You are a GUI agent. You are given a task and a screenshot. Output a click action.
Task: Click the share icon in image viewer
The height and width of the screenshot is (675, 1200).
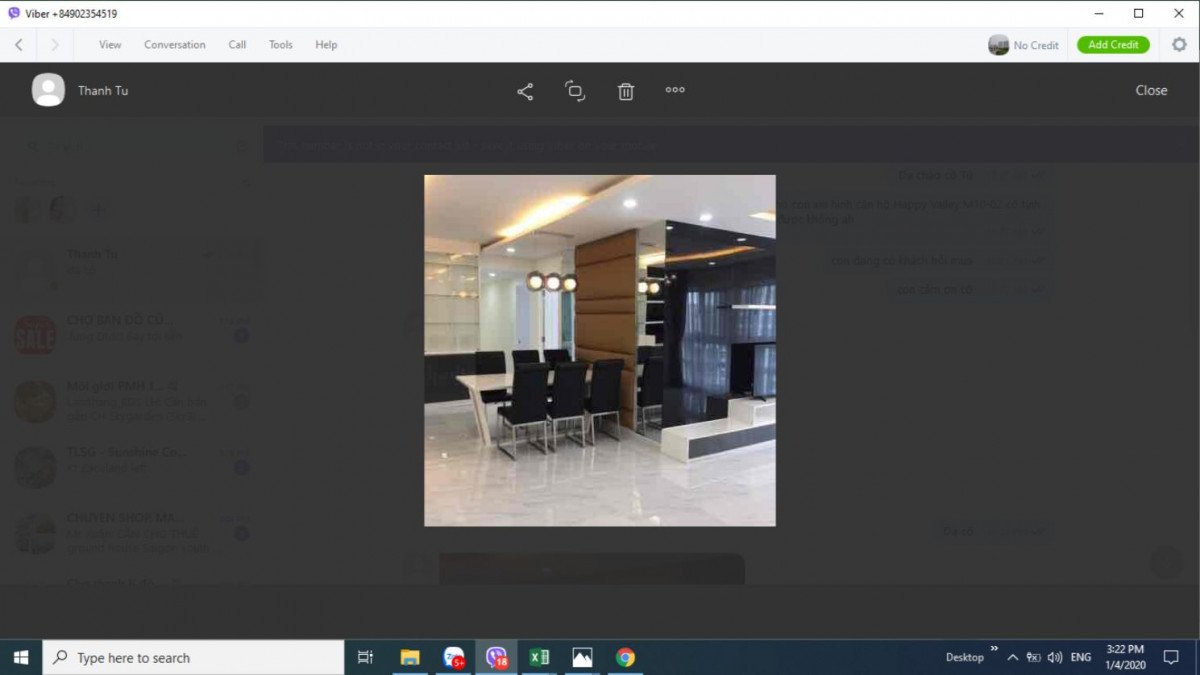point(525,91)
